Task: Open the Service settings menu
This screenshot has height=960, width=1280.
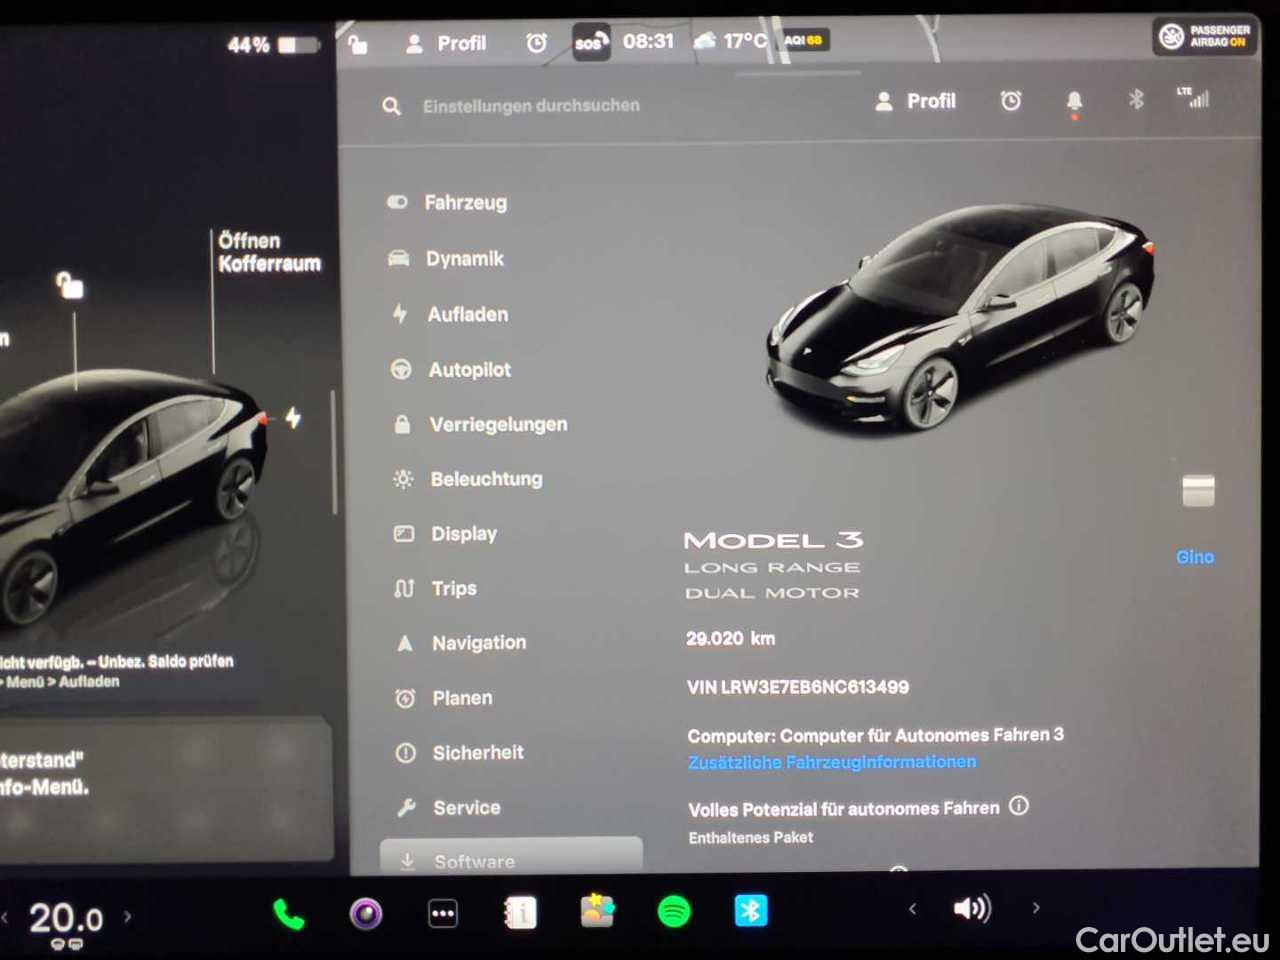Action: click(x=448, y=807)
